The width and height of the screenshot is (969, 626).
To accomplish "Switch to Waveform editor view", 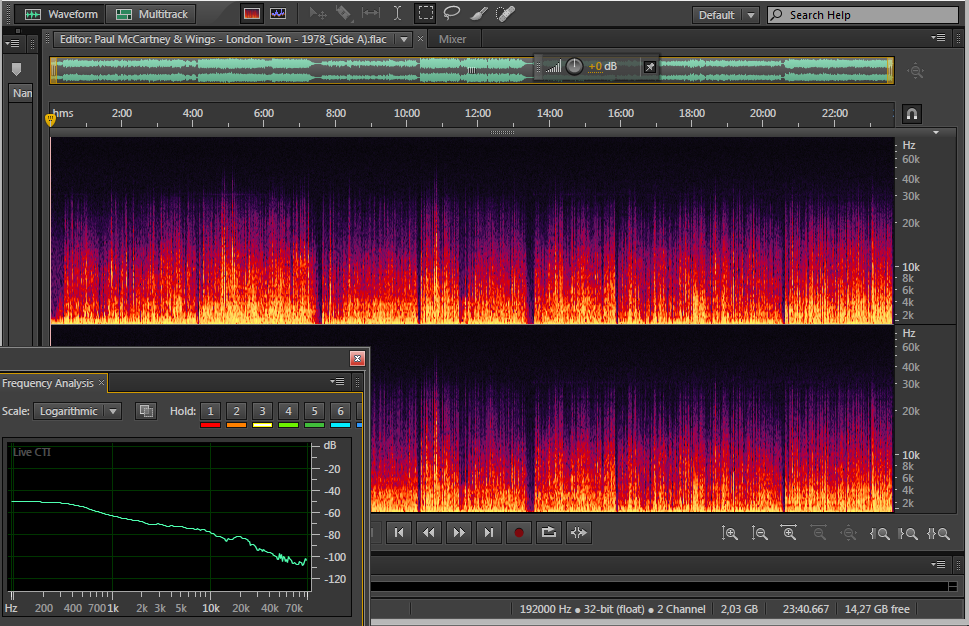I will tap(59, 14).
